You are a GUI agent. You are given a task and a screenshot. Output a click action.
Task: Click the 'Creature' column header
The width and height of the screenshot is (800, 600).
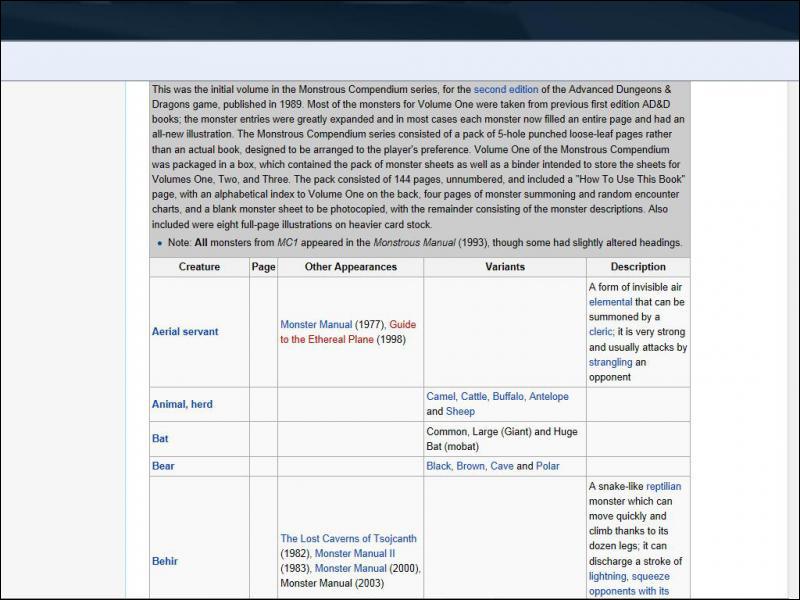(199, 267)
